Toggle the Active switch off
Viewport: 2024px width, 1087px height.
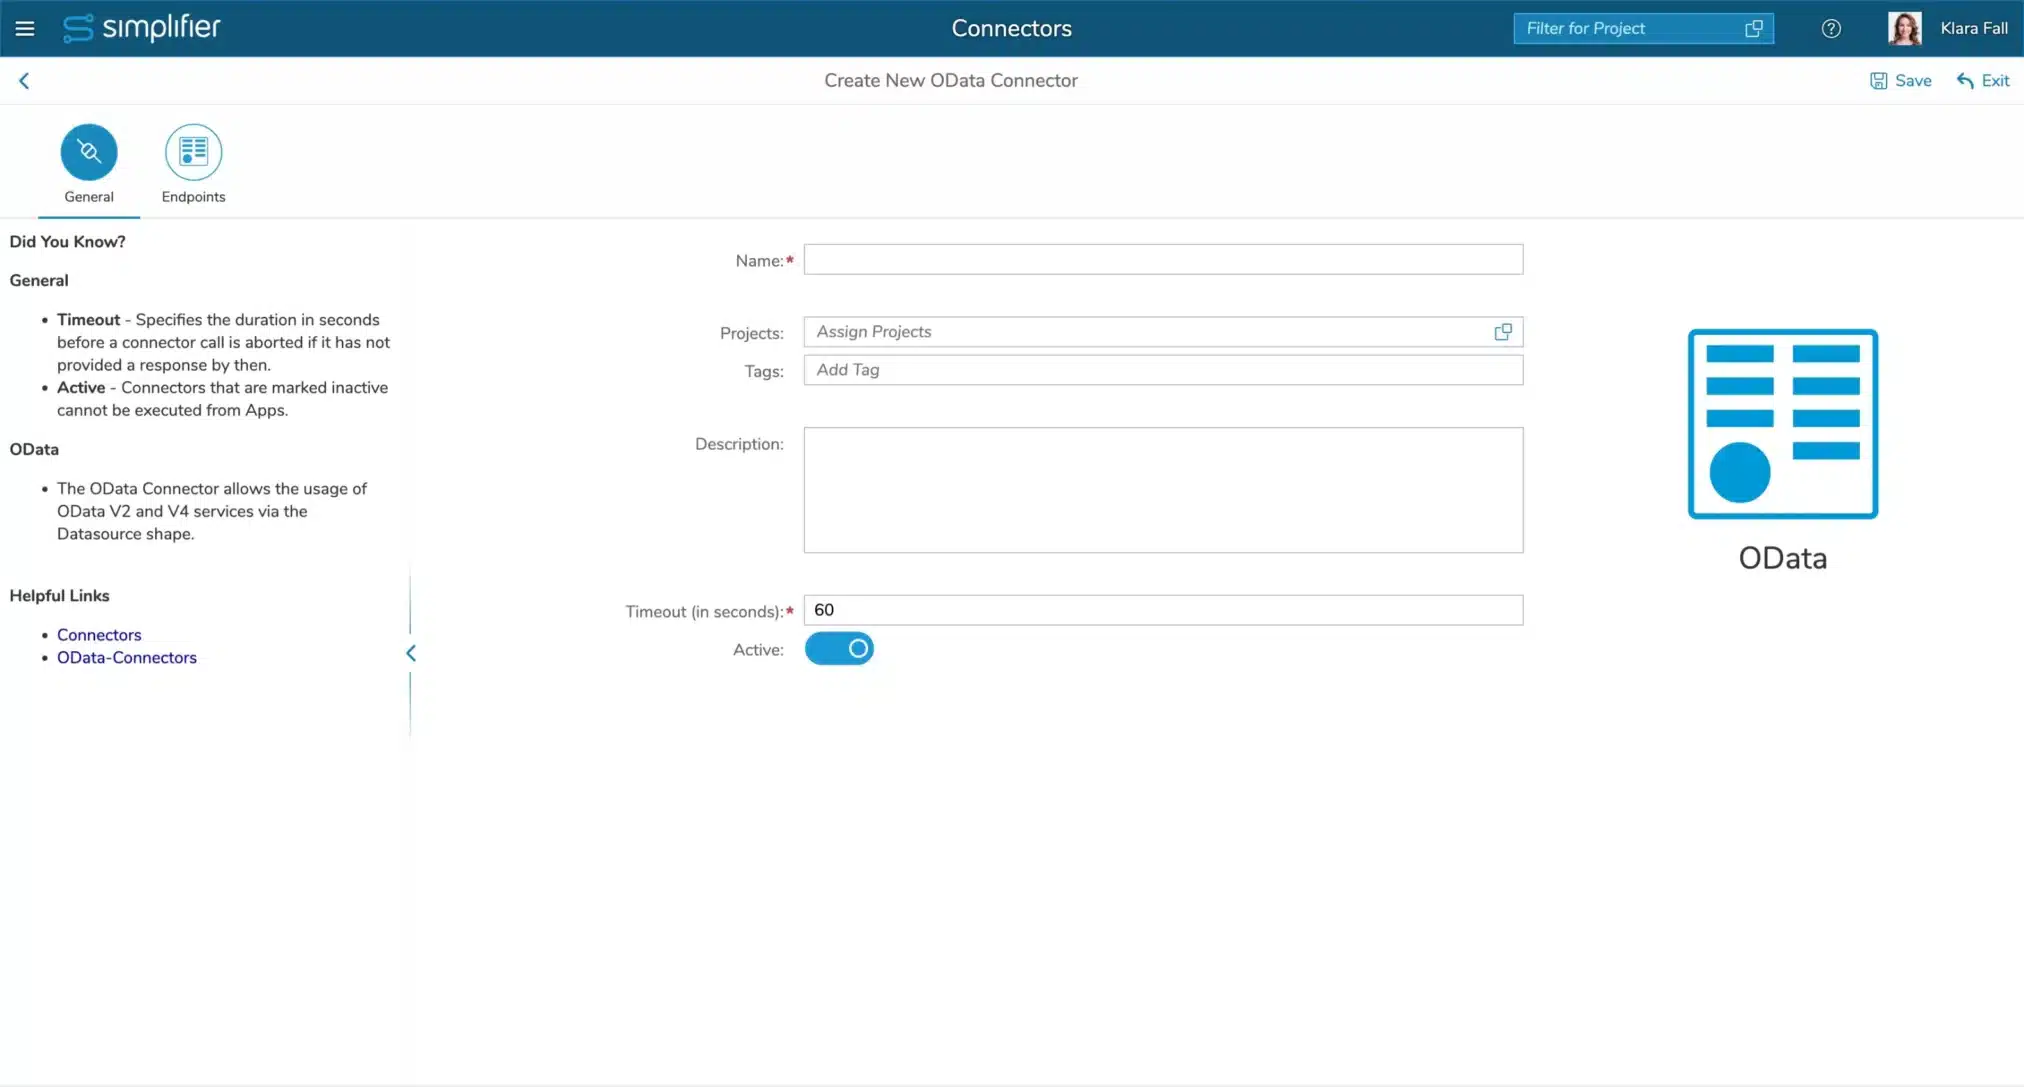[x=839, y=649]
